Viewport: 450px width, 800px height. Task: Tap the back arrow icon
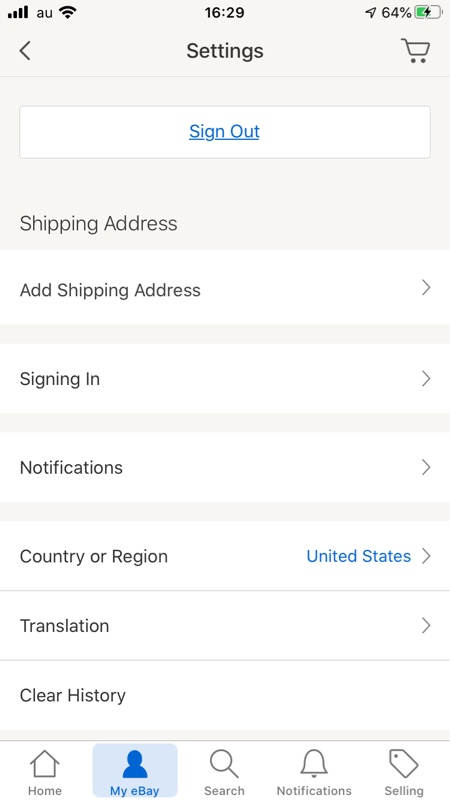25,51
